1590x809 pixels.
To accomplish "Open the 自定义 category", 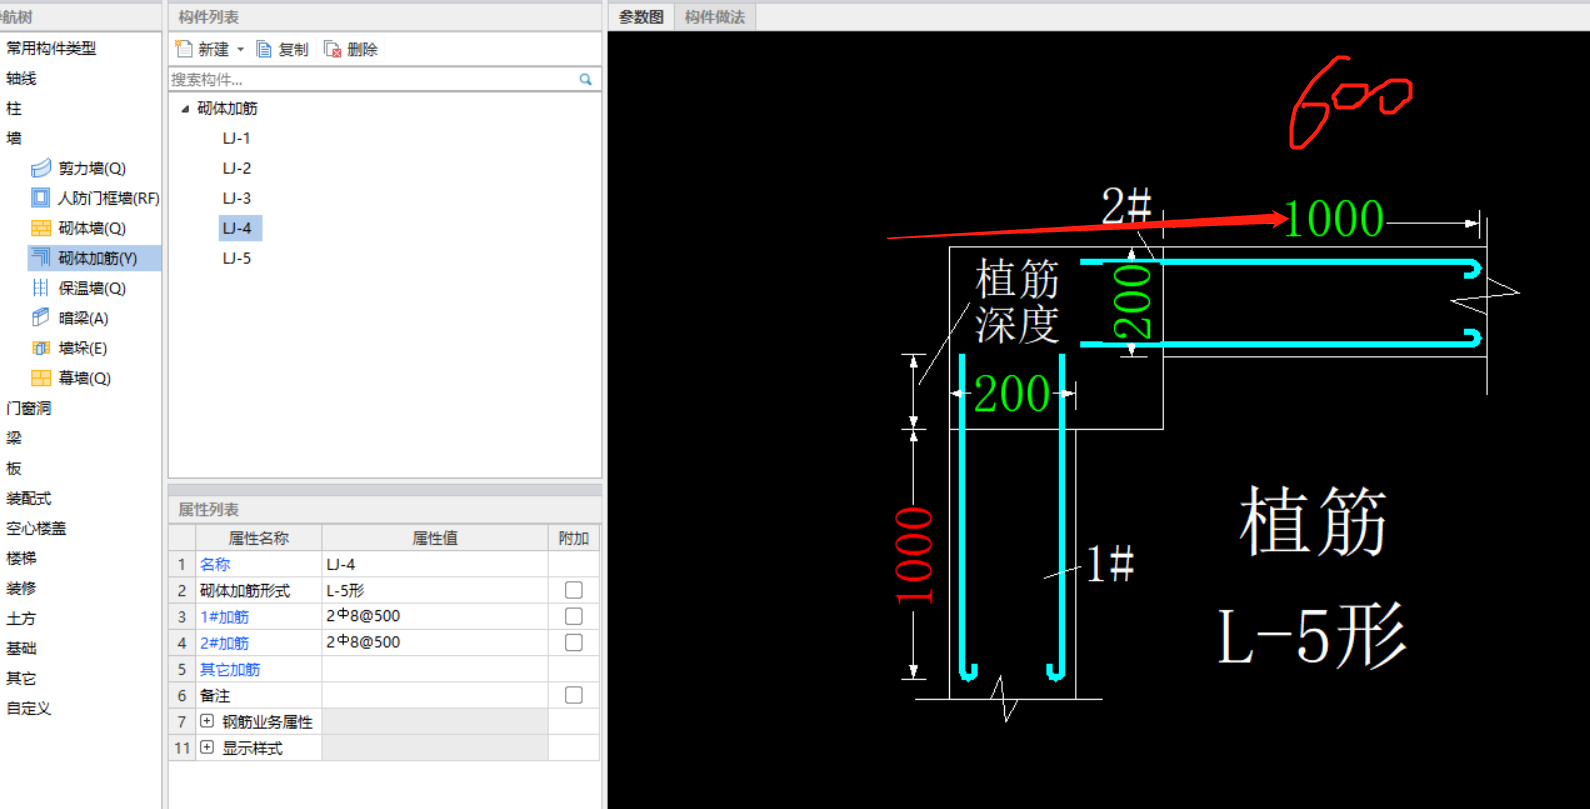I will tap(28, 708).
